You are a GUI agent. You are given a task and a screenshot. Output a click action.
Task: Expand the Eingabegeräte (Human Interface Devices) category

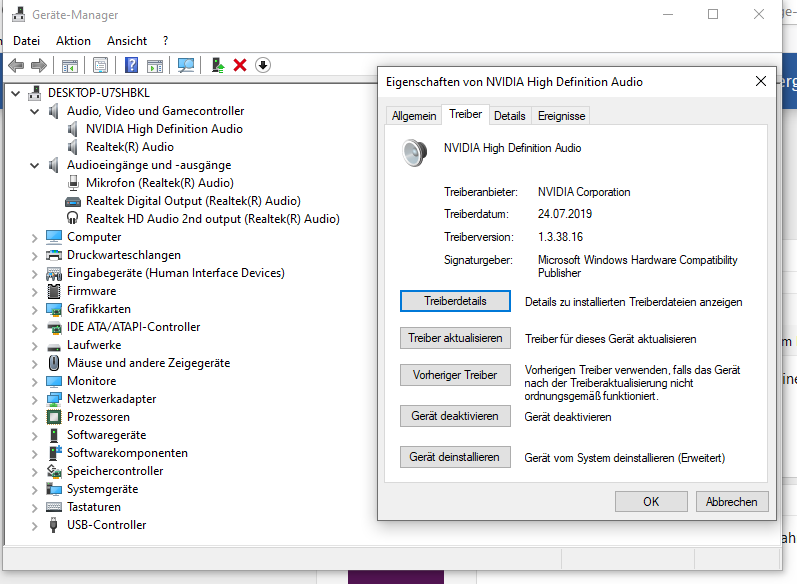[35, 273]
